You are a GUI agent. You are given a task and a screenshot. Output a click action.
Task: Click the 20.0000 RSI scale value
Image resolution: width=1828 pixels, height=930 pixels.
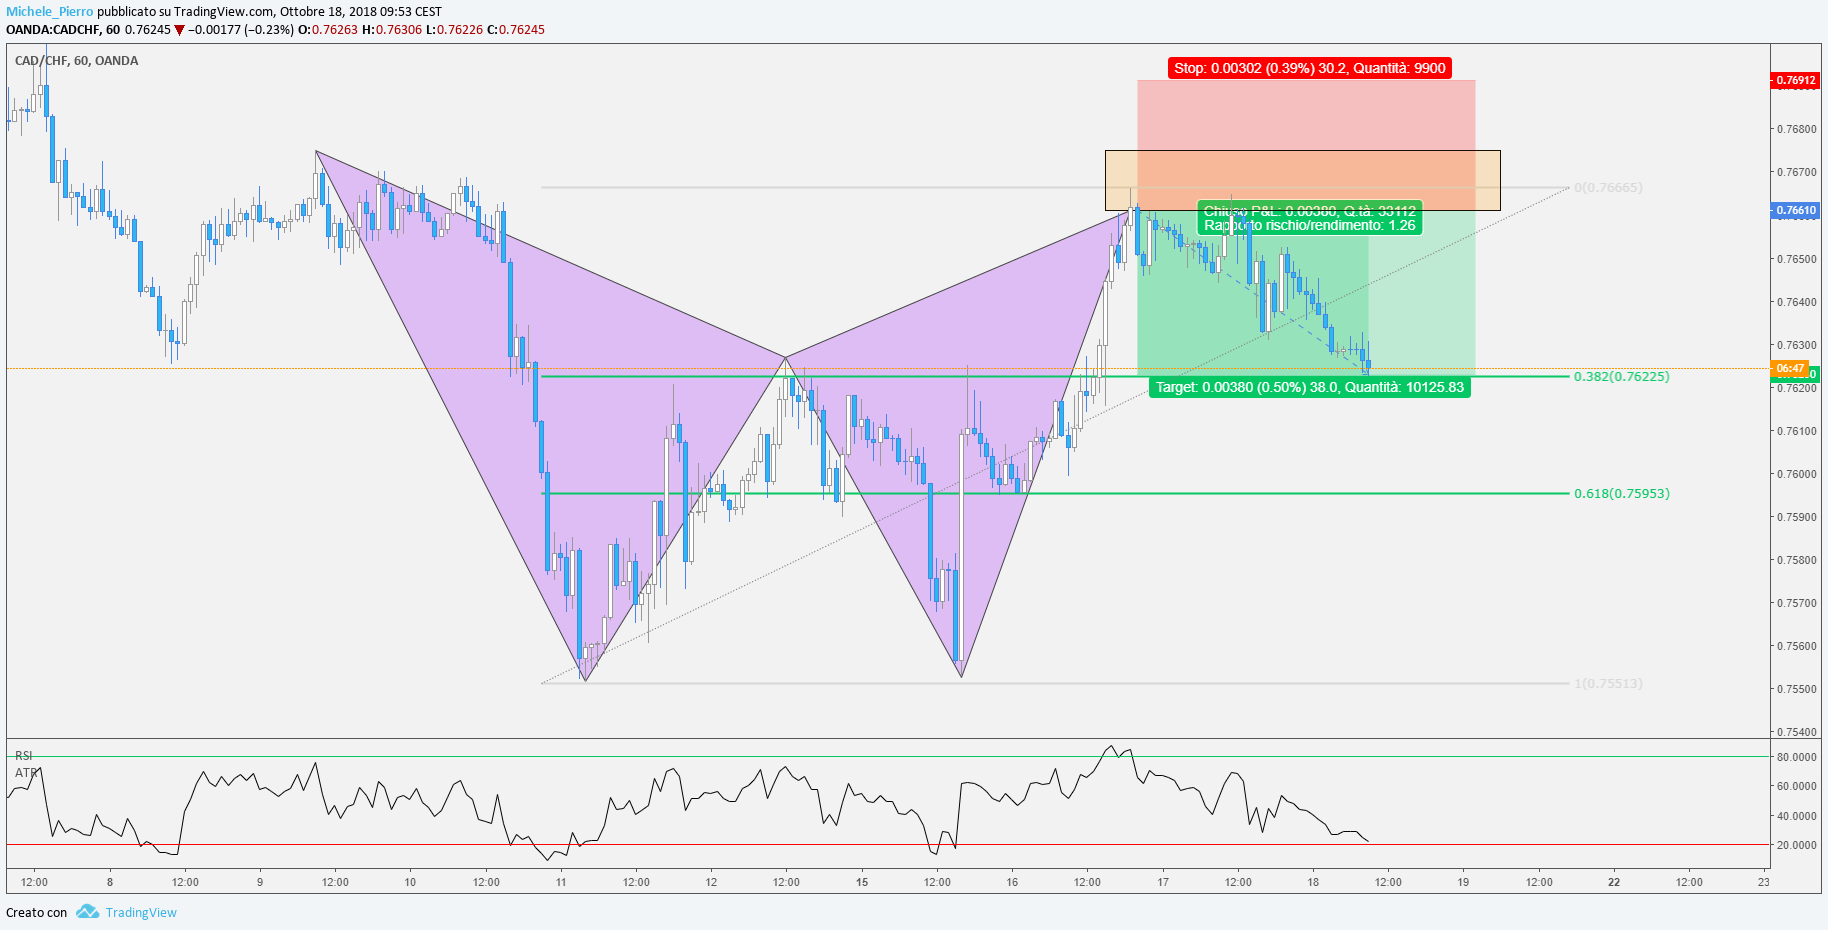point(1797,845)
